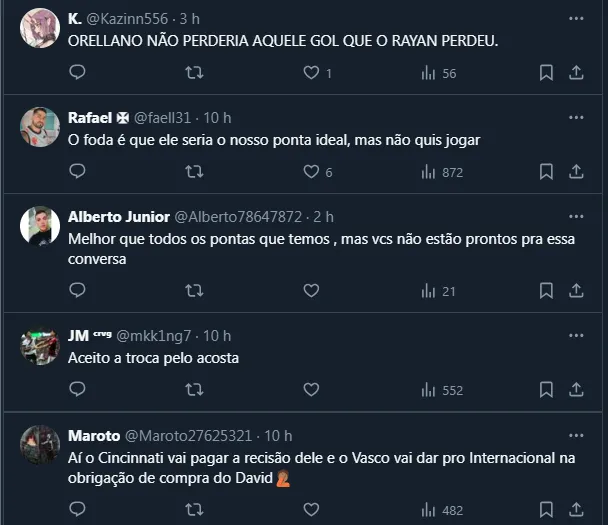This screenshot has height=525, width=608.
Task: Bookmark JM's tweet about acosta
Action: 546,390
